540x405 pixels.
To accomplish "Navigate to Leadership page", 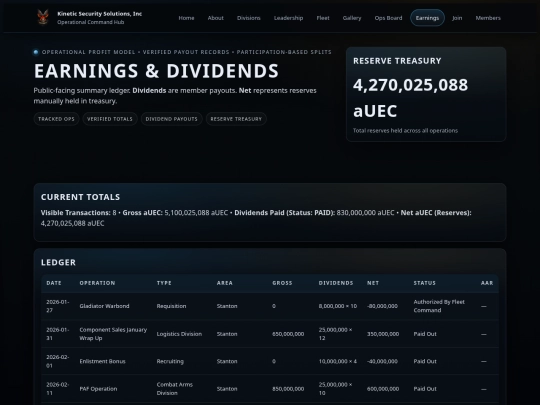I will click(x=288, y=18).
